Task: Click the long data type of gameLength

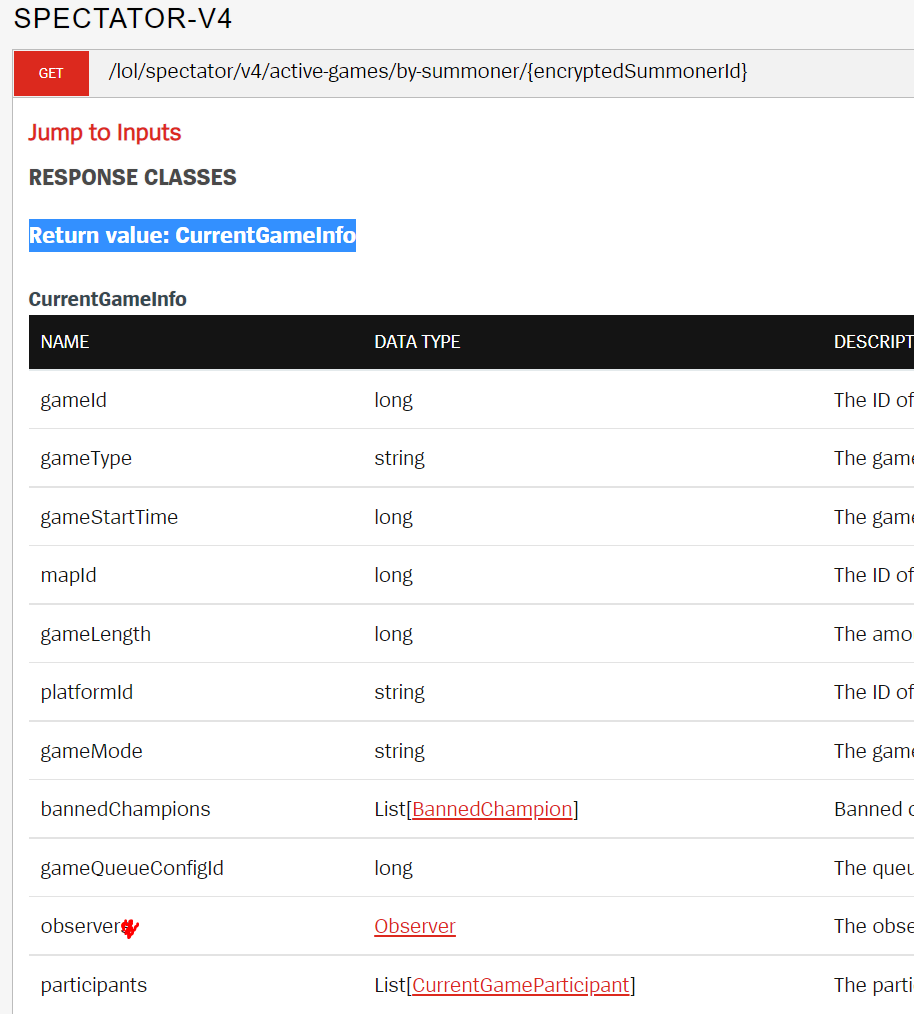Action: click(x=392, y=633)
